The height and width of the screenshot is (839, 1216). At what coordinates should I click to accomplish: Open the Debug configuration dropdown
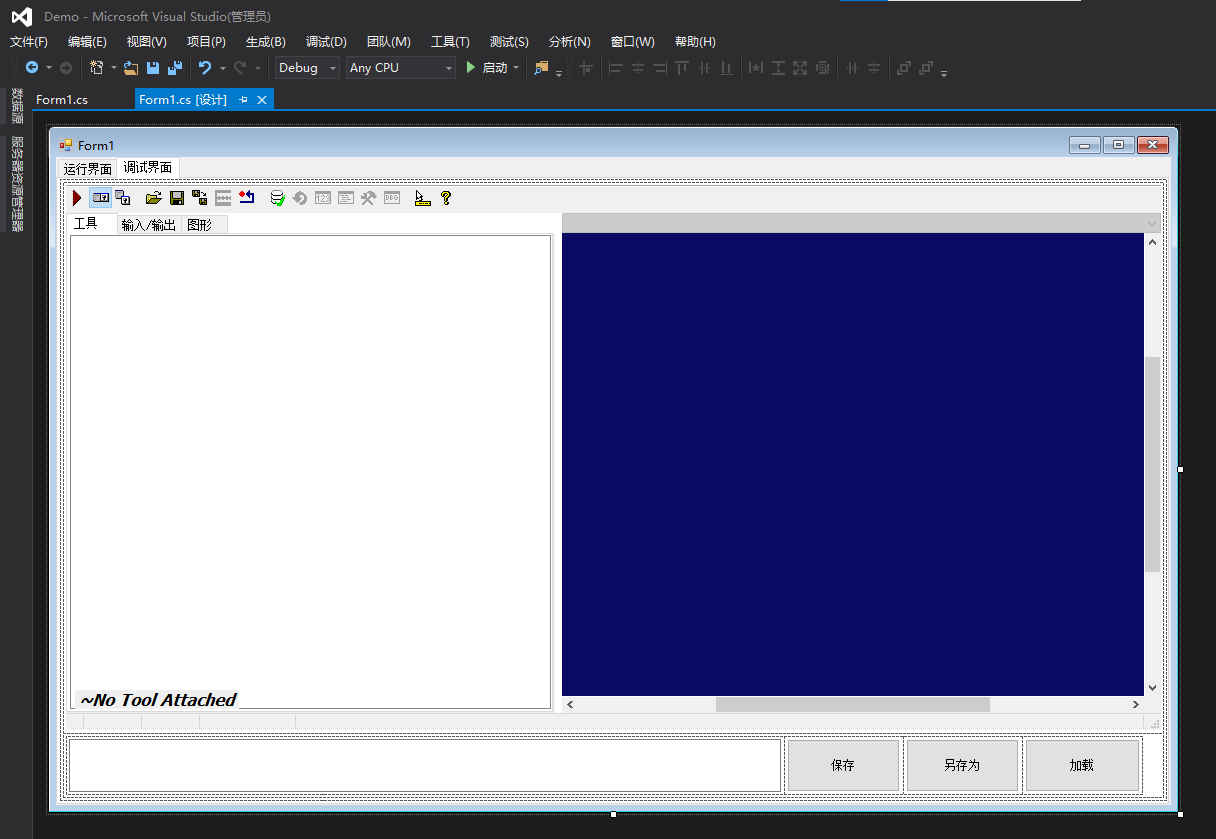point(307,68)
